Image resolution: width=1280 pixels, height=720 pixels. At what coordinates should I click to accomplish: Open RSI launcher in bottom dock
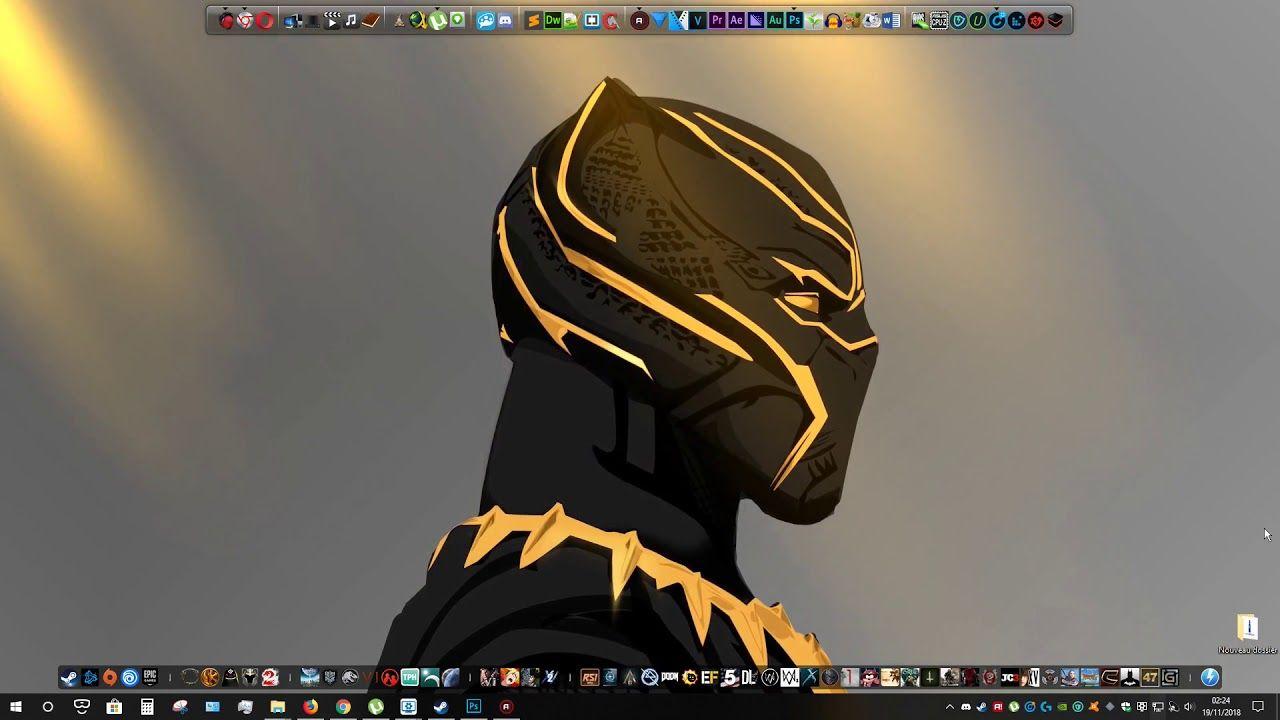point(589,678)
